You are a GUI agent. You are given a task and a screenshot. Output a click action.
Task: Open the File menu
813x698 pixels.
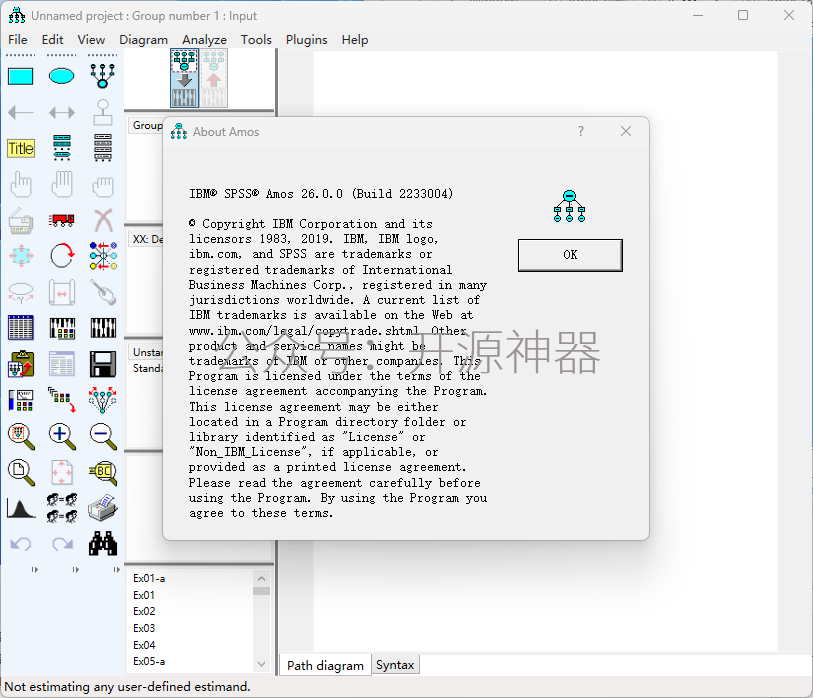click(18, 40)
